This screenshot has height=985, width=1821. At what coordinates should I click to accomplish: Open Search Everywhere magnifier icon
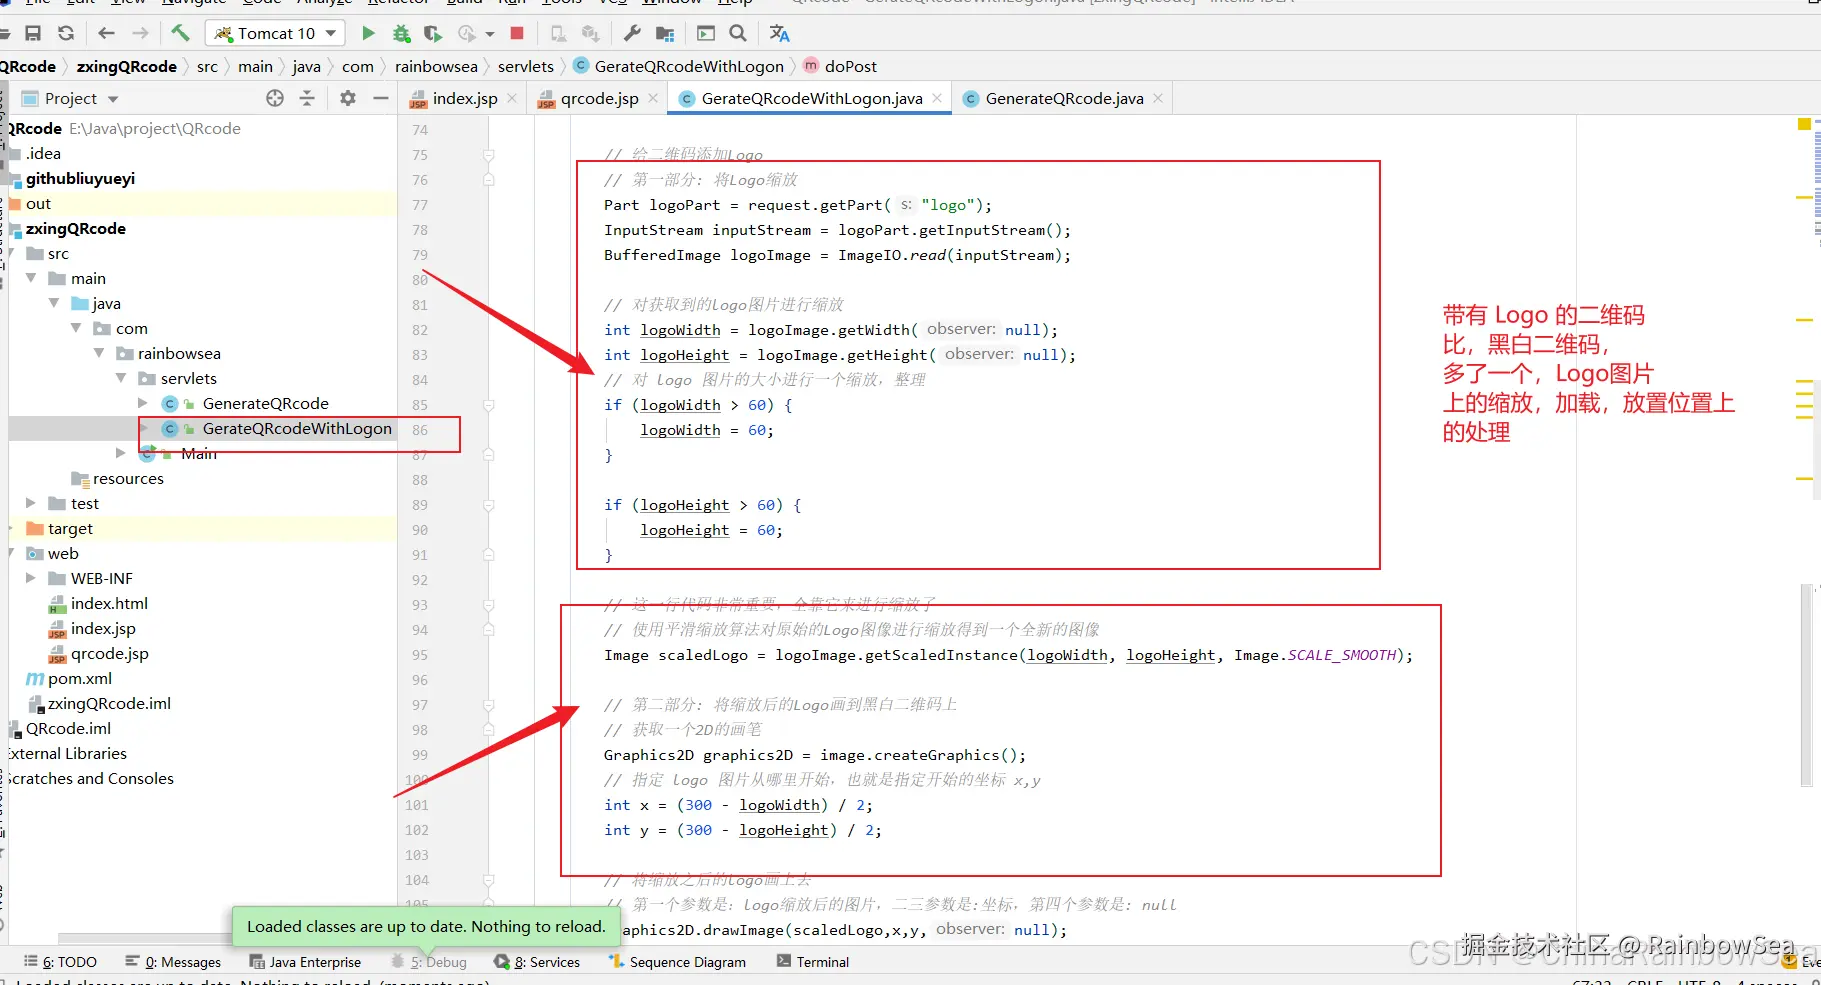pyautogui.click(x=738, y=33)
